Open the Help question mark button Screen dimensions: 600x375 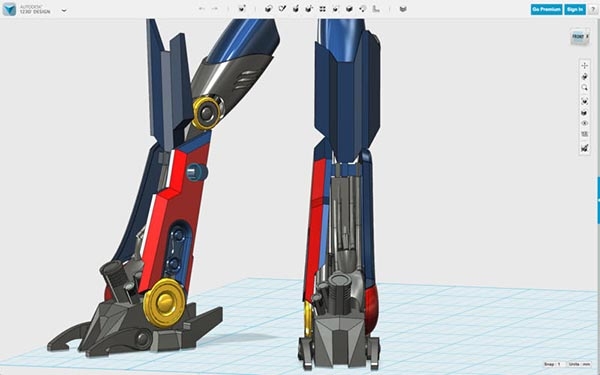(593, 10)
